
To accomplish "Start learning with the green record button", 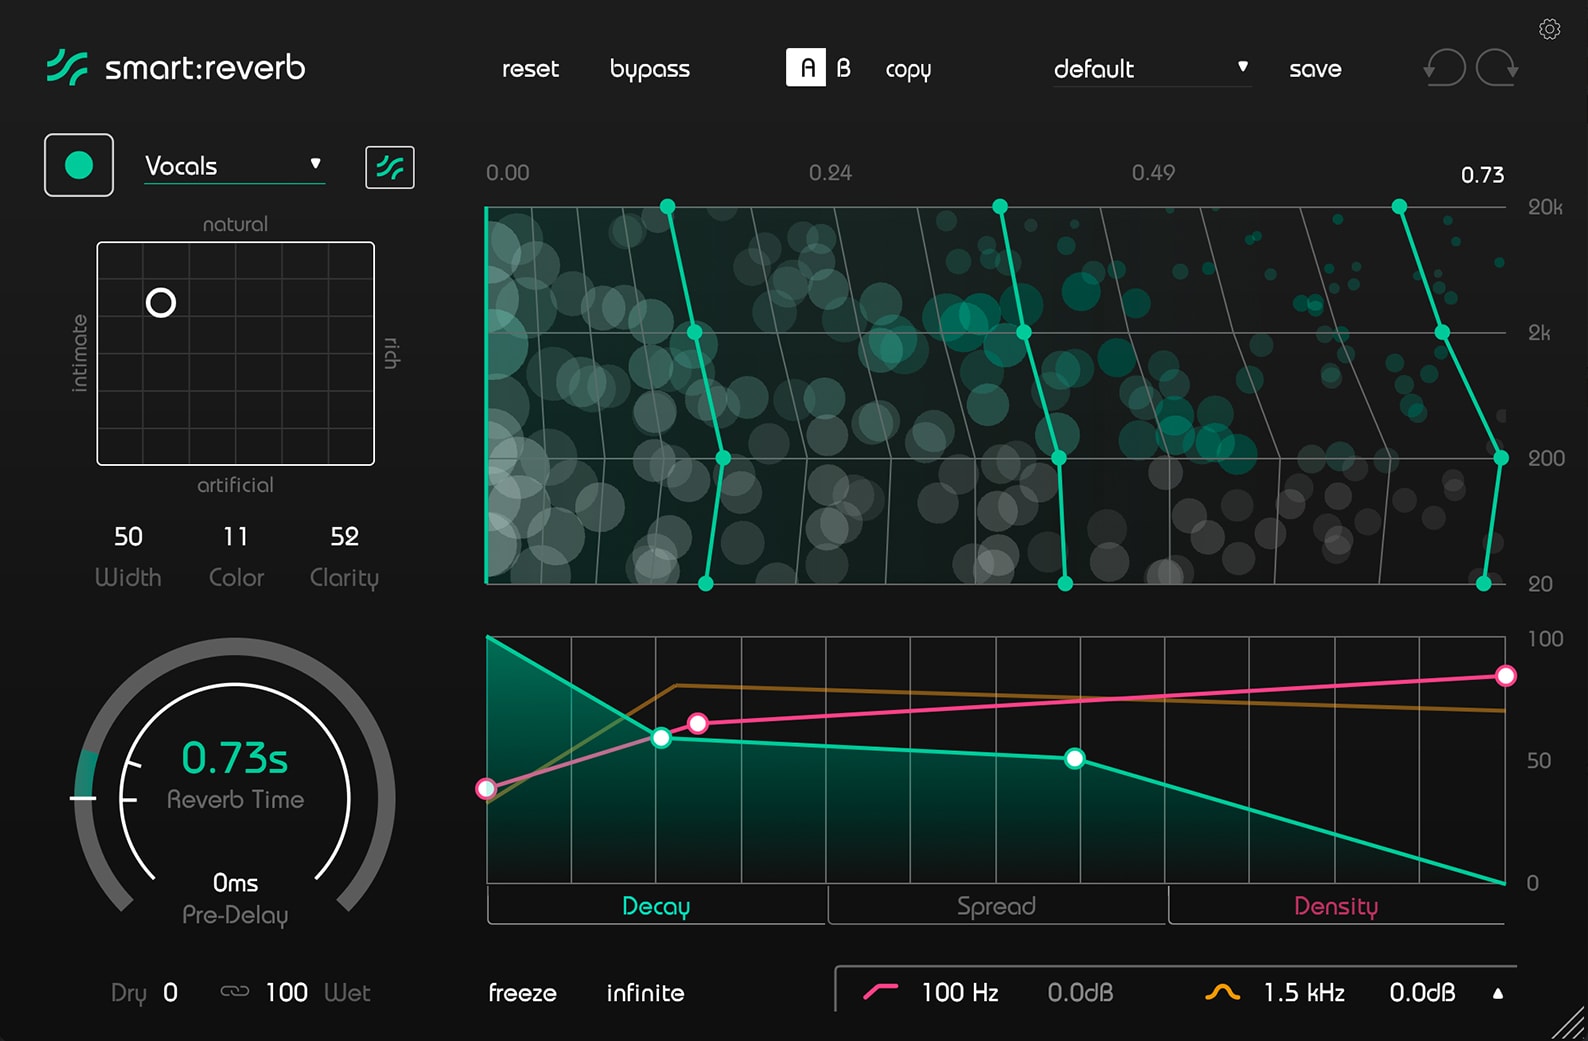I will click(79, 165).
